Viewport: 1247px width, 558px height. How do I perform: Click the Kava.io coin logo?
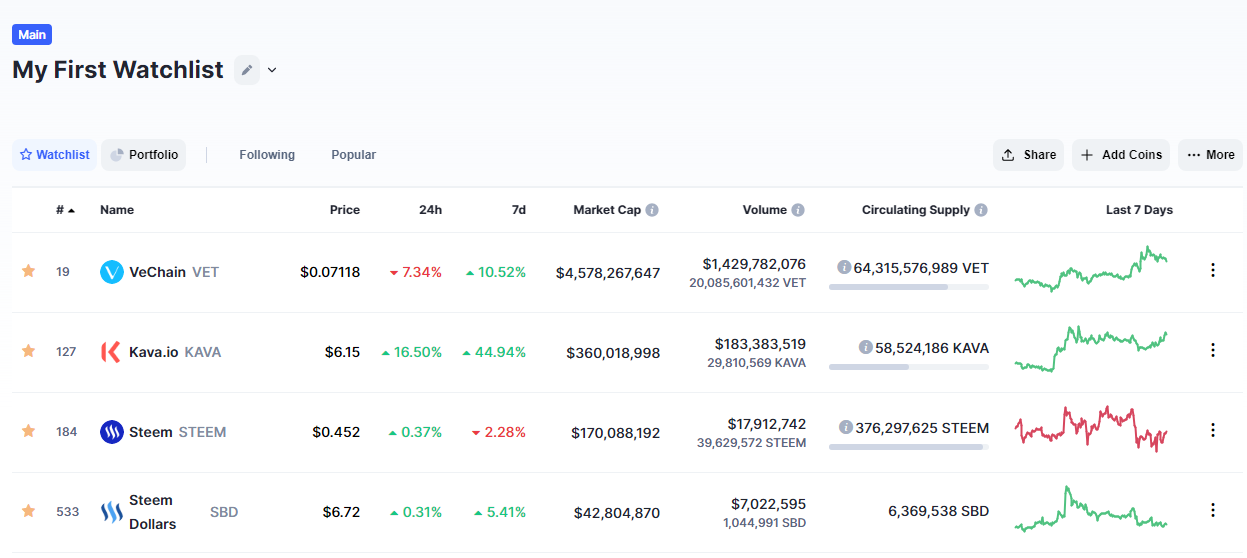point(112,351)
